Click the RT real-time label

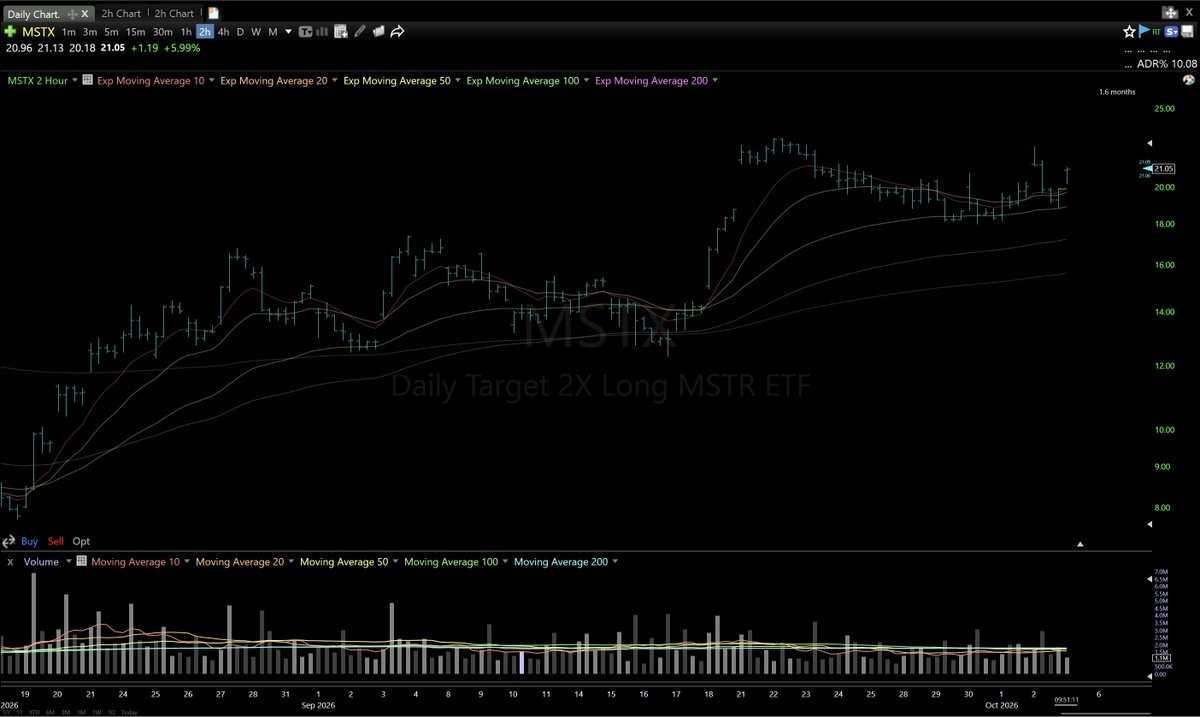pyautogui.click(x=1156, y=32)
